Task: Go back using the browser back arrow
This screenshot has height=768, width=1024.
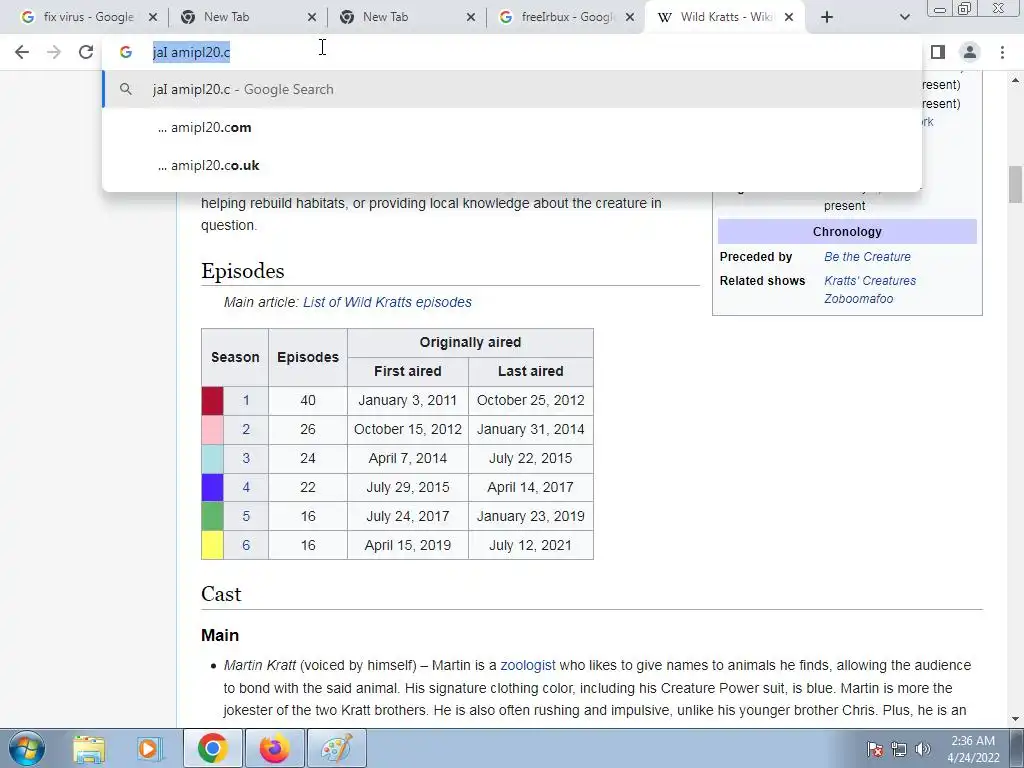Action: tap(22, 52)
